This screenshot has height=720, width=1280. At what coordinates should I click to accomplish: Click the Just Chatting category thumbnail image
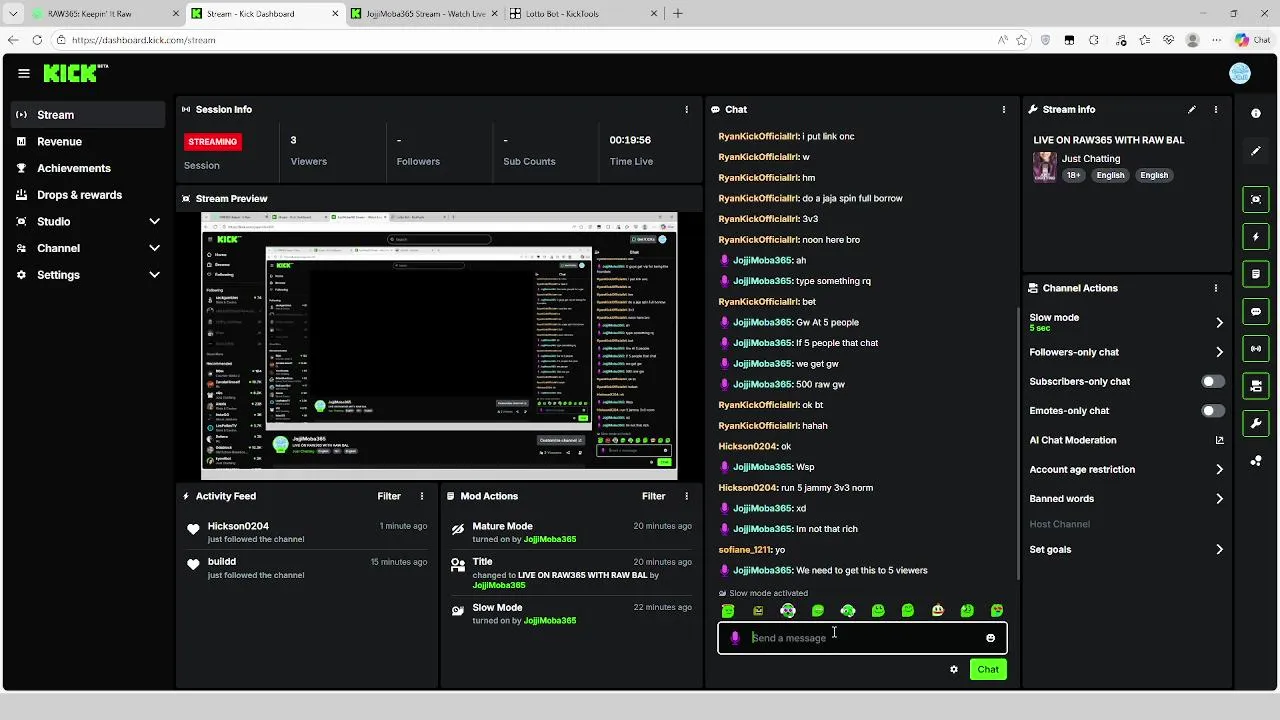pyautogui.click(x=1045, y=167)
